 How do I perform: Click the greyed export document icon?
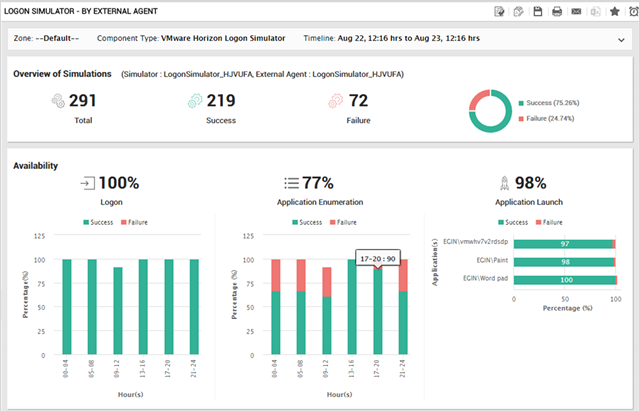(x=596, y=11)
